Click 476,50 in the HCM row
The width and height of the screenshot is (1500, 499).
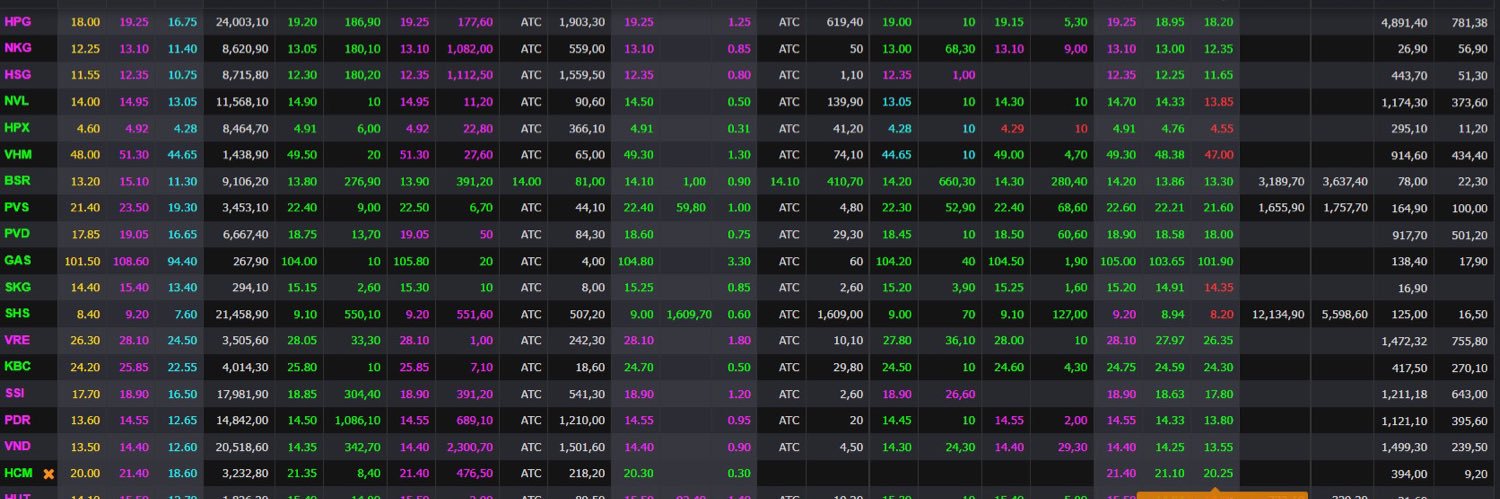474,473
